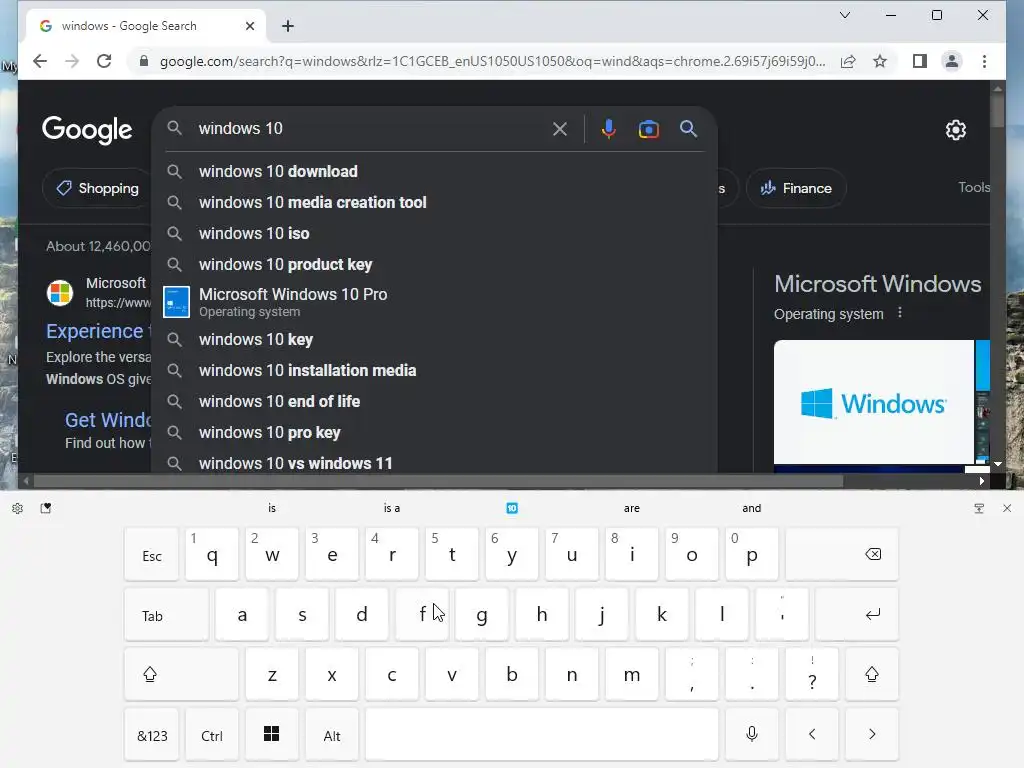Screen dimensions: 1024x768
Task: Click the Chrome back arrow
Action: point(40,61)
